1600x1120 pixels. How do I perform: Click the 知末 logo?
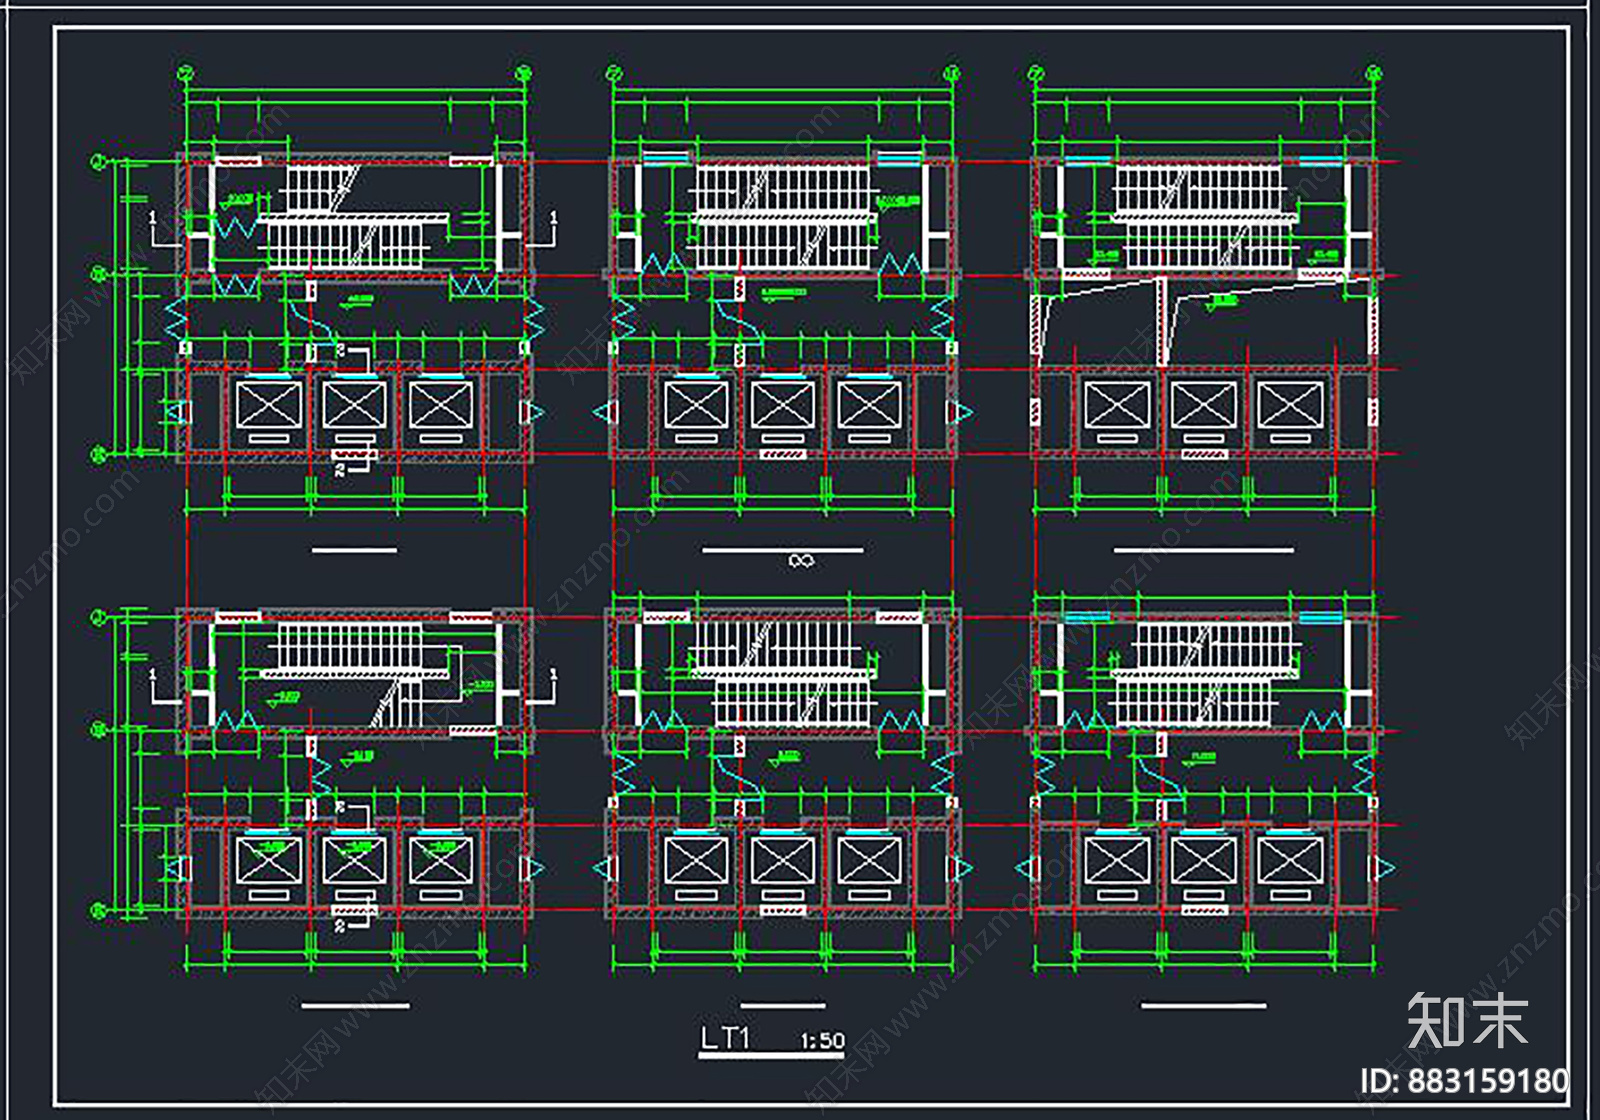click(1467, 1021)
